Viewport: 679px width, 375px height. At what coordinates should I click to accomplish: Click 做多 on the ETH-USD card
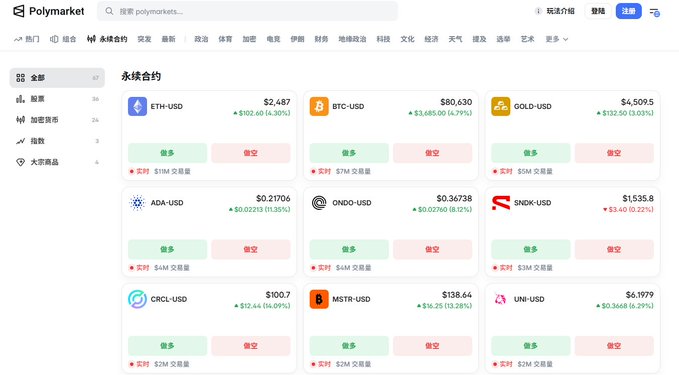coord(167,153)
